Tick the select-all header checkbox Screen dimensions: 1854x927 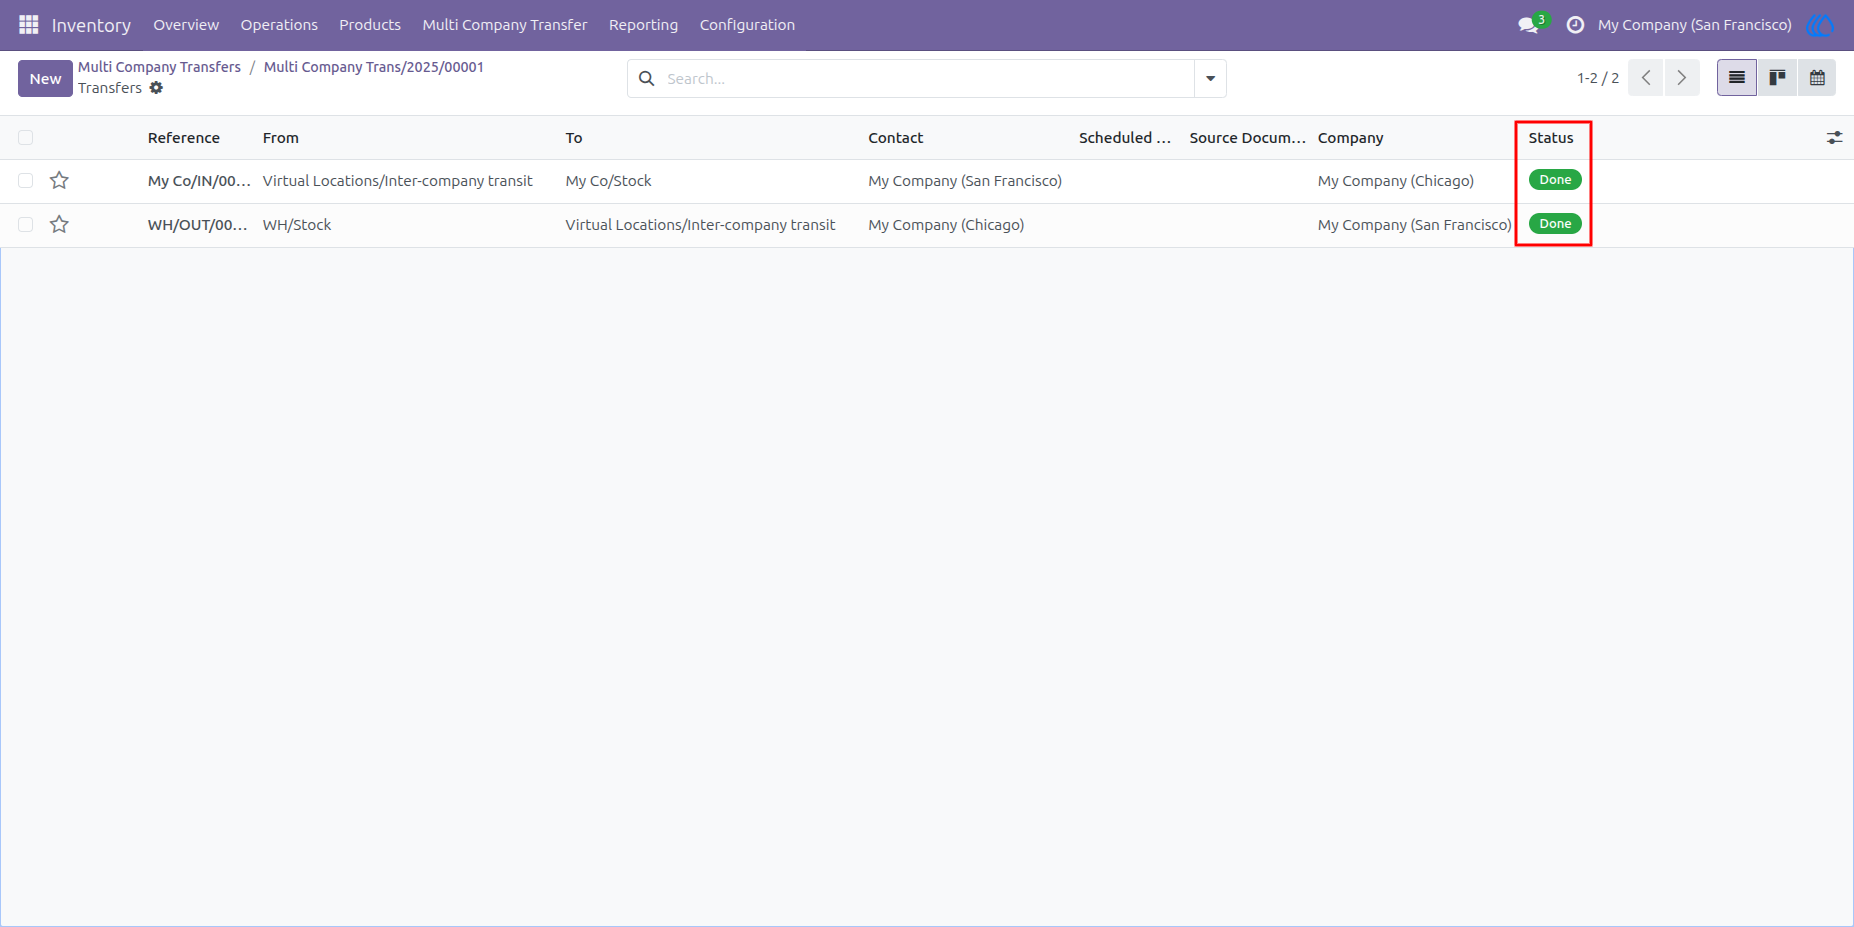tap(26, 138)
